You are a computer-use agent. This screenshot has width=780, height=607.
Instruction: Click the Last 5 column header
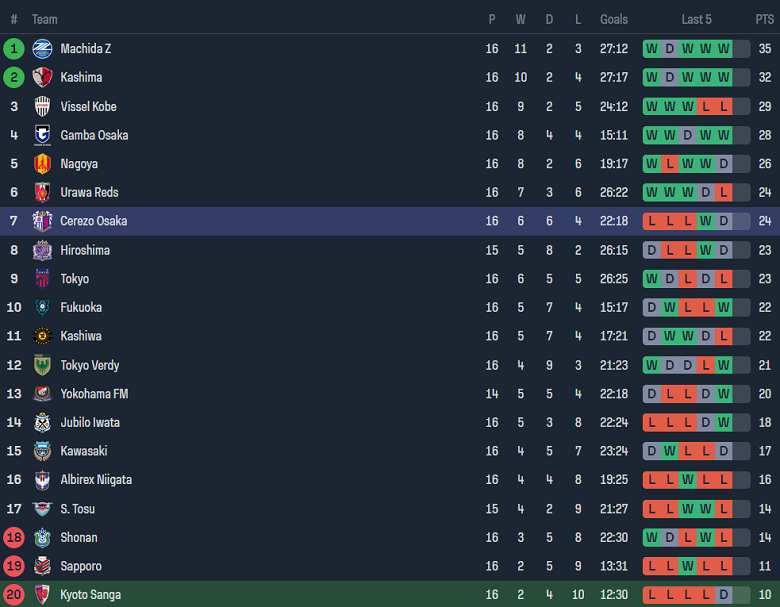[x=696, y=19]
